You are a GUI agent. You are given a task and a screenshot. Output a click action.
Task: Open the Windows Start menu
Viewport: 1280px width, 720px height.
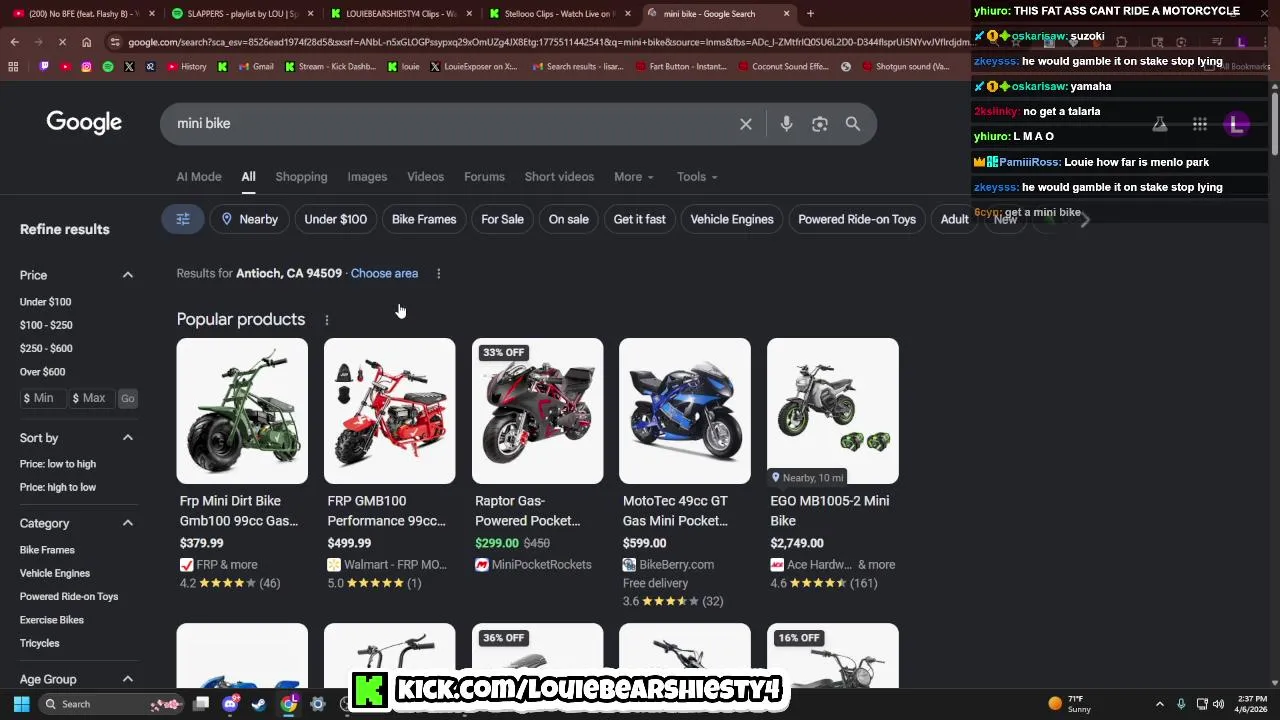(21, 704)
